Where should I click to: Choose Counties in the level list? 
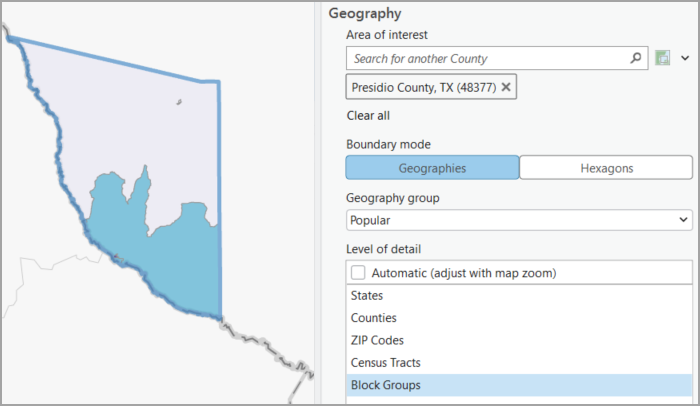click(x=374, y=318)
